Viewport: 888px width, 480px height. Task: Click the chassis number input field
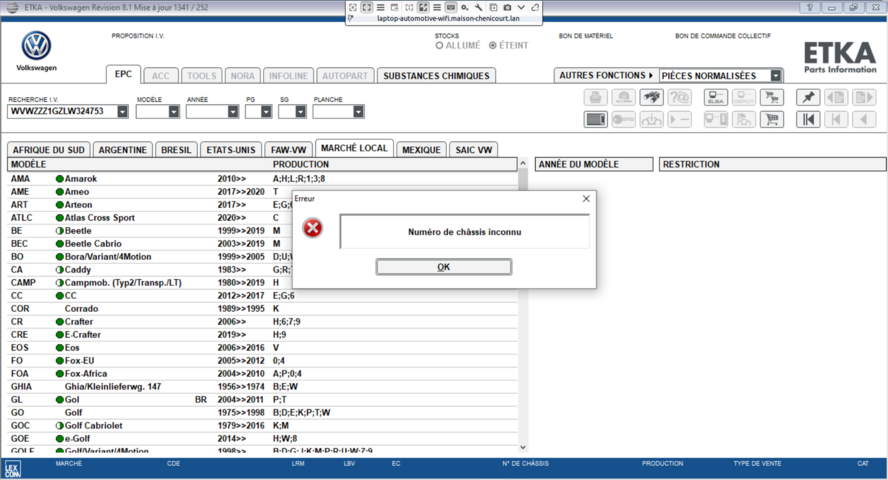tap(62, 112)
